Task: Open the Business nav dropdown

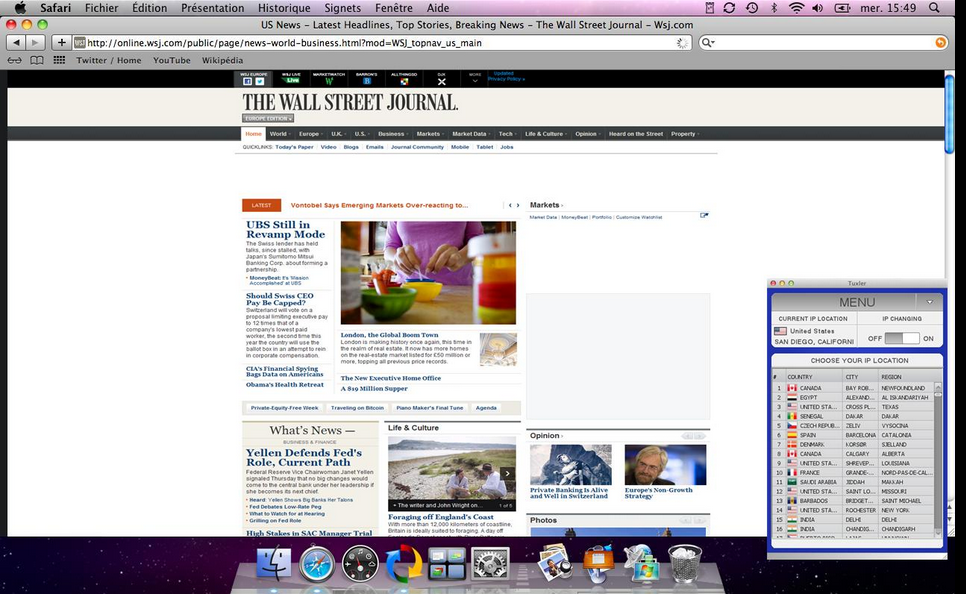Action: [x=392, y=134]
